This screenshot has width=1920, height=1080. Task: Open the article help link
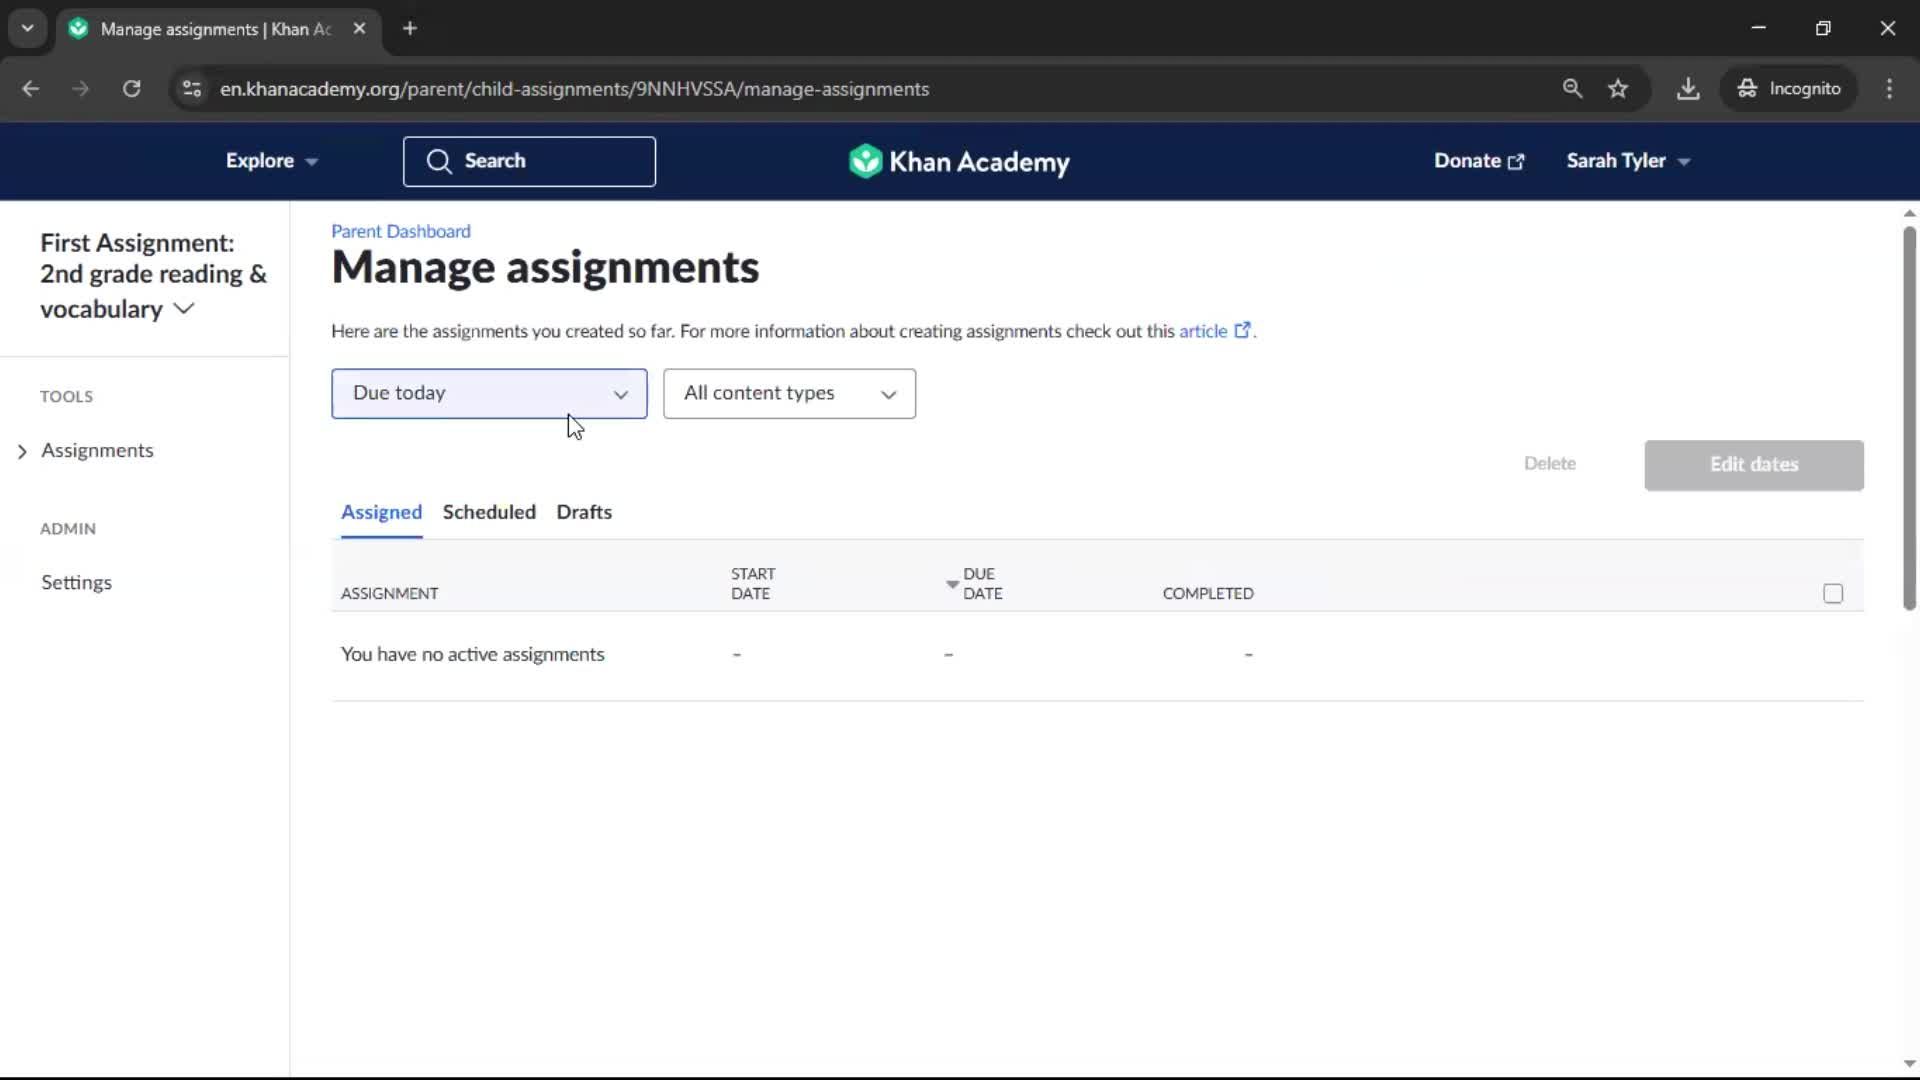tap(1203, 331)
